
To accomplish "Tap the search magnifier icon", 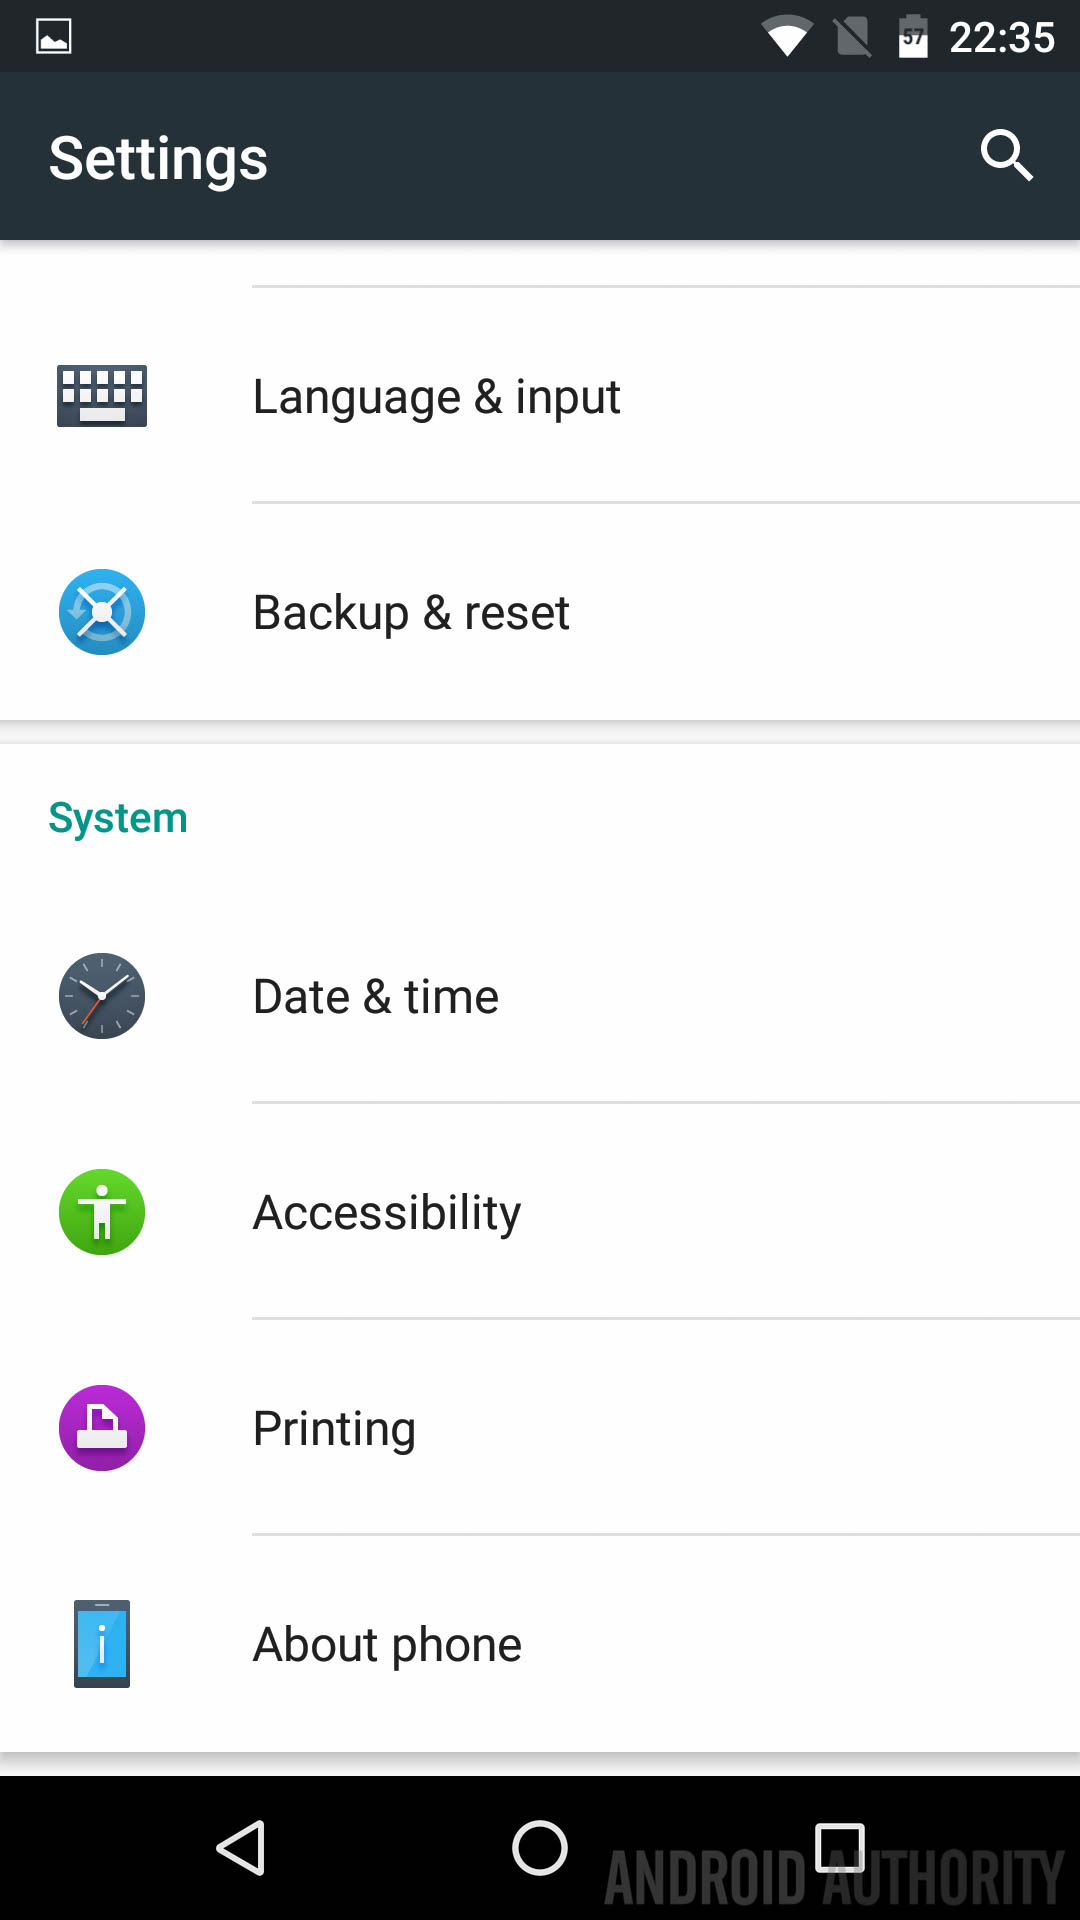I will 1005,156.
